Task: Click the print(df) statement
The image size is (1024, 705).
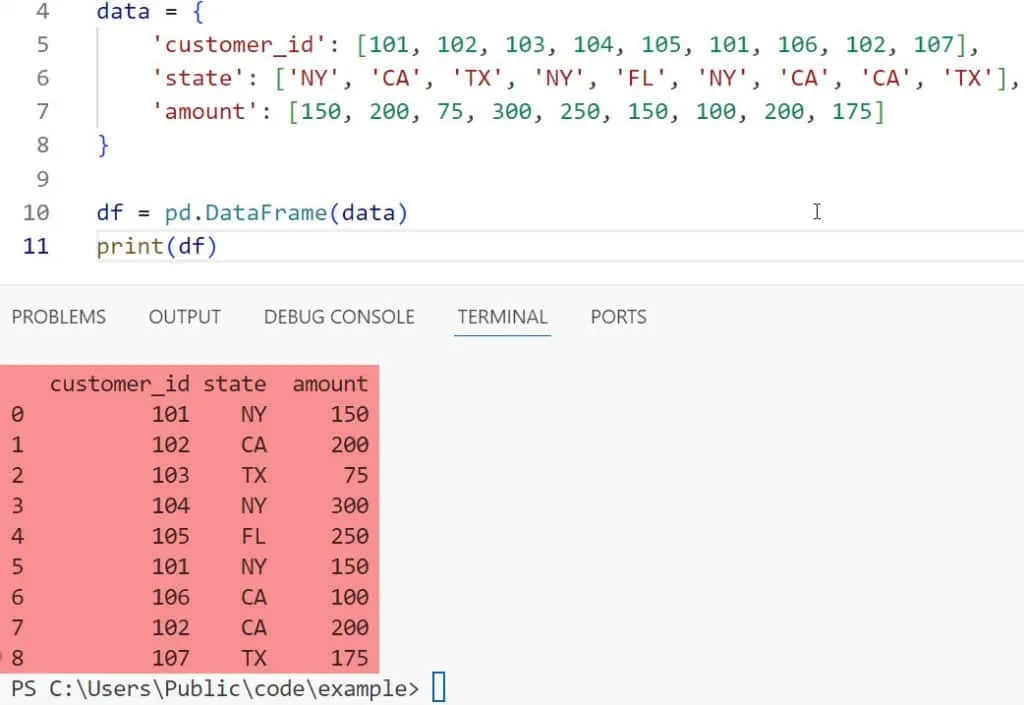Action: (156, 246)
